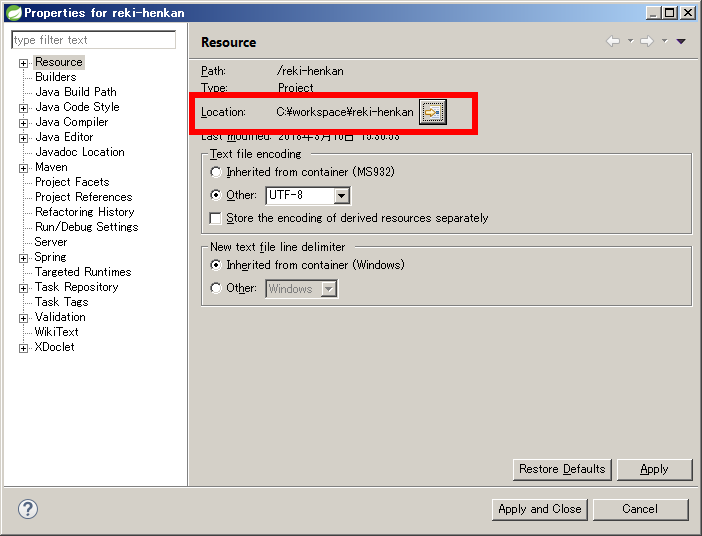Expand the Task Repository node
Image resolution: width=702 pixels, height=536 pixels.
(23, 288)
